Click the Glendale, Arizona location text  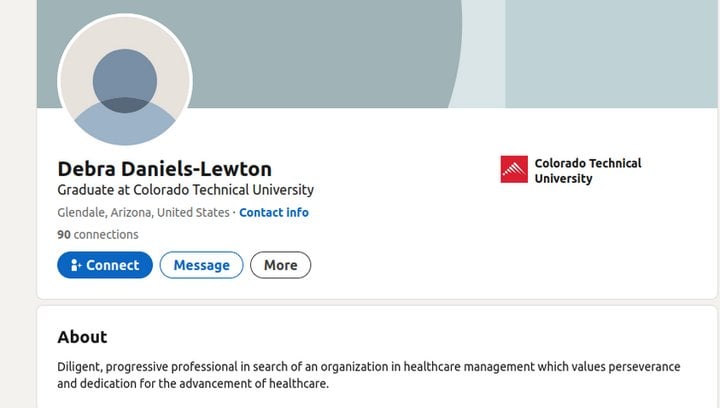coord(143,212)
